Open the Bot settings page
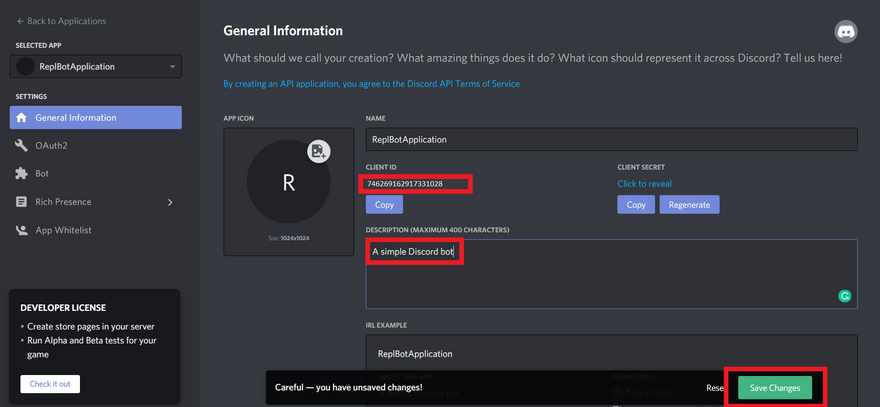Viewport: 880px width, 407px height. (x=42, y=174)
